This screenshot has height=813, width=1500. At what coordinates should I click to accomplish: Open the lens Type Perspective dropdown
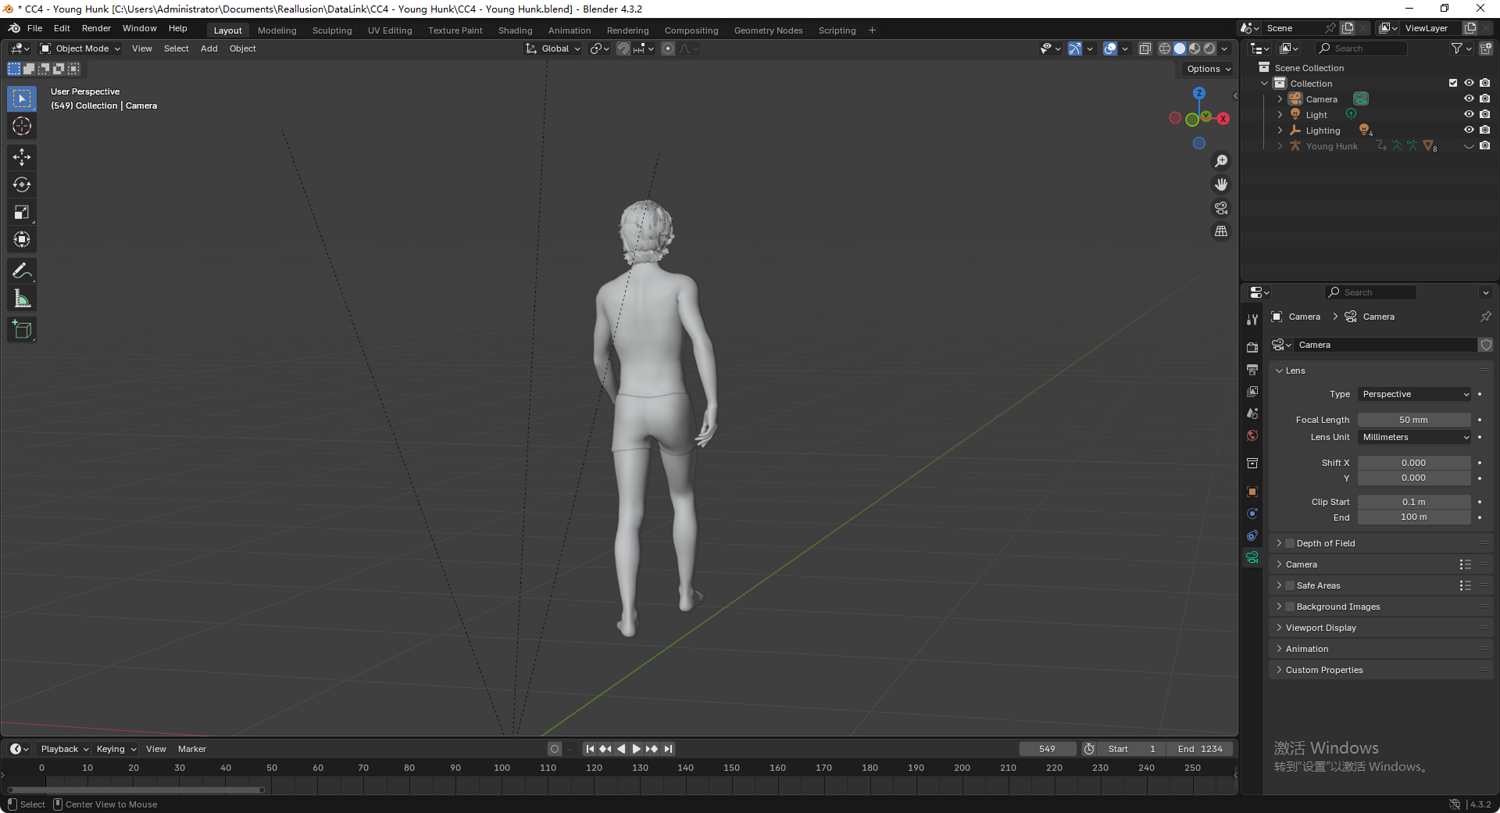1414,394
